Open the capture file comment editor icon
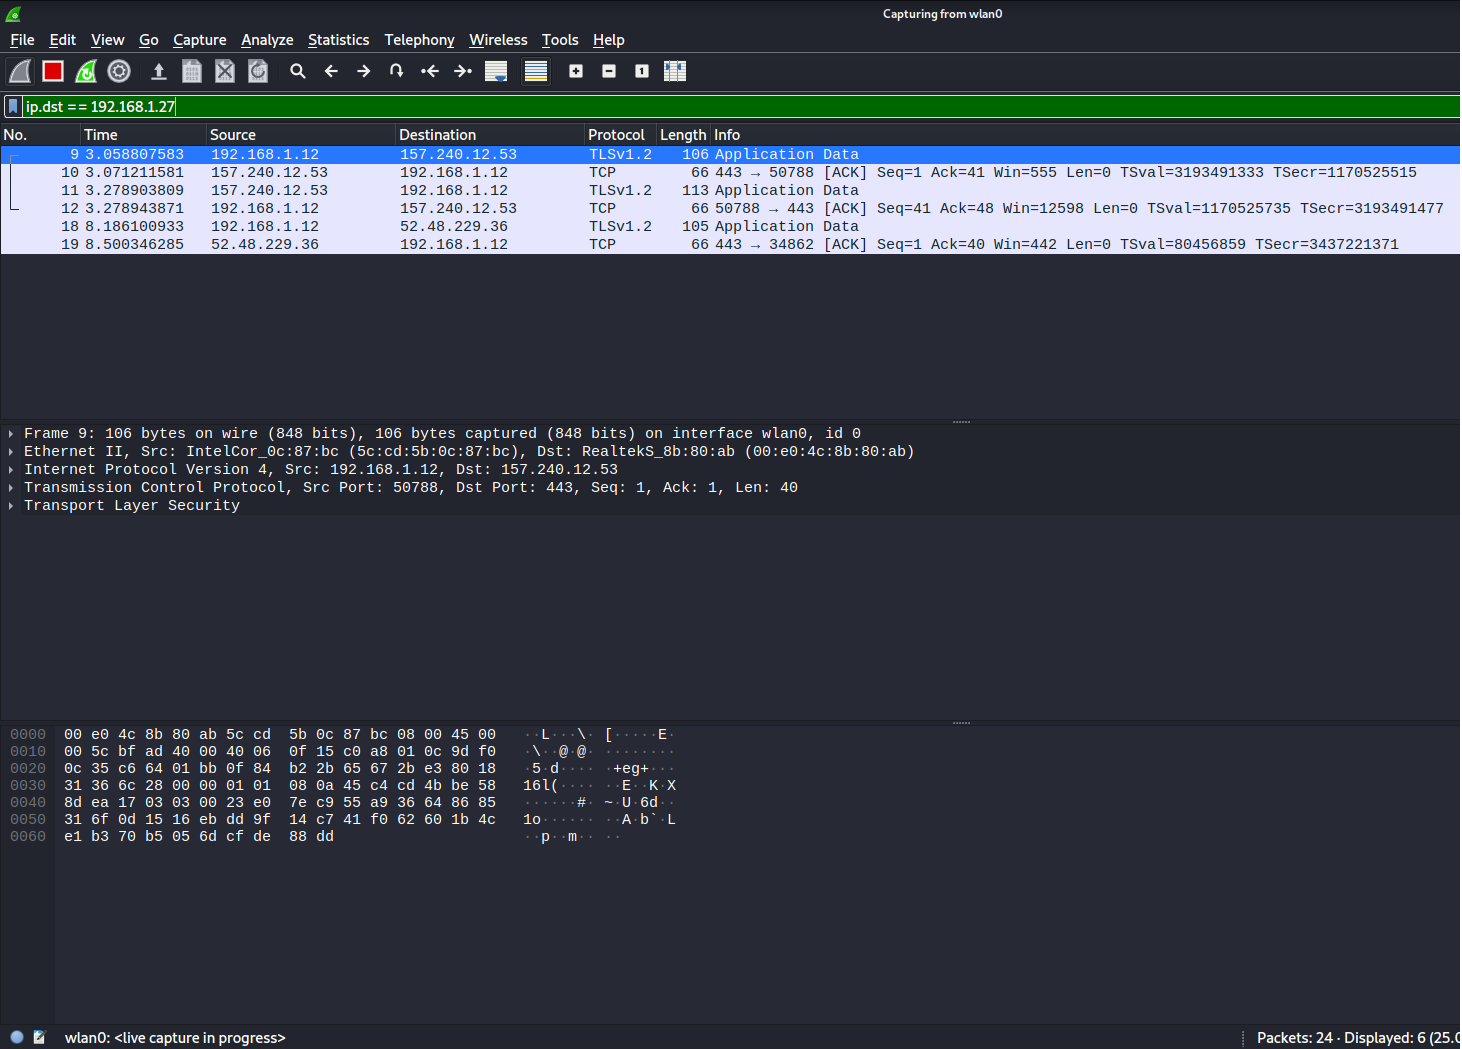Viewport: 1462px width, 1049px height. 39,1037
